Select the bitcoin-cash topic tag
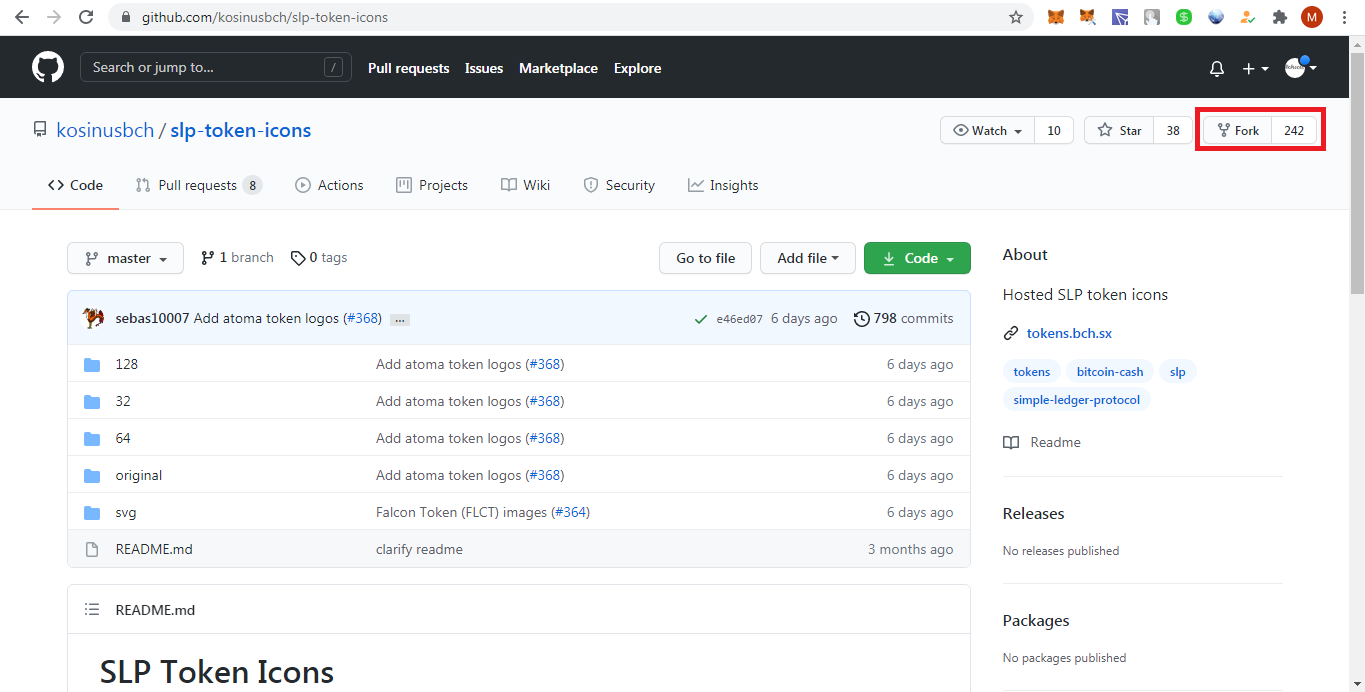Viewport: 1365px width, 692px height. 1110,371
